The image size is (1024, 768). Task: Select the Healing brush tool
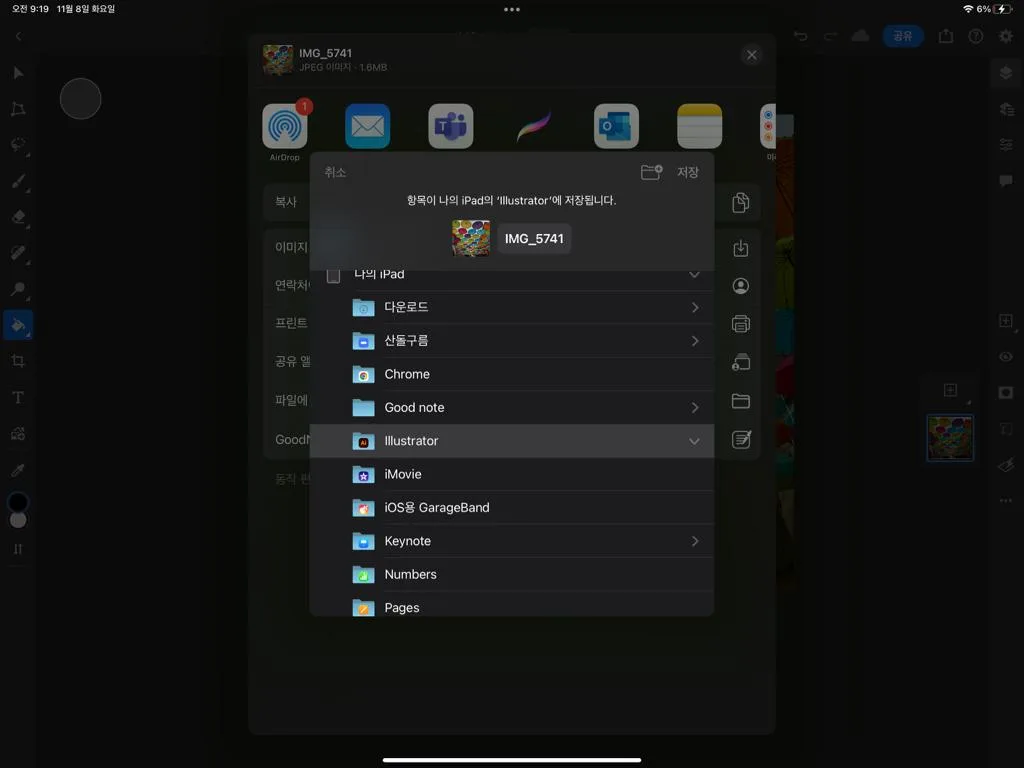click(x=18, y=253)
